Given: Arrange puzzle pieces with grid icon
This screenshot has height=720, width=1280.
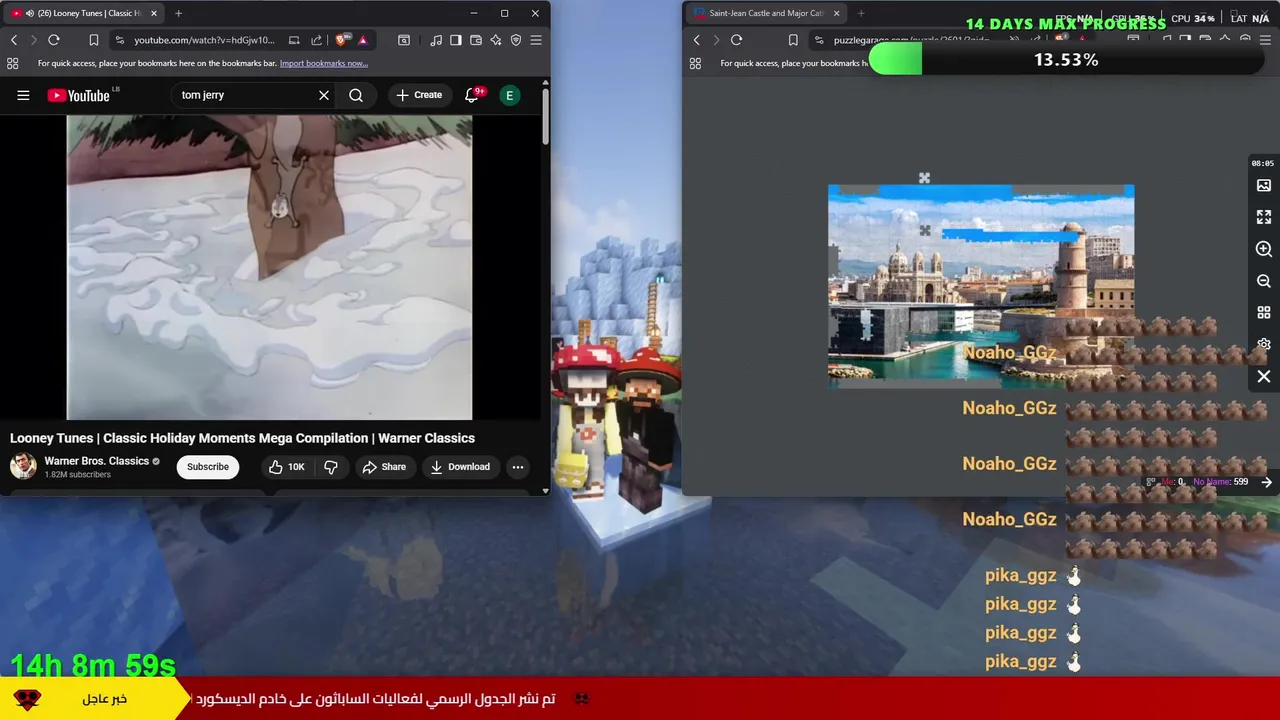Looking at the screenshot, I should click(x=1264, y=313).
